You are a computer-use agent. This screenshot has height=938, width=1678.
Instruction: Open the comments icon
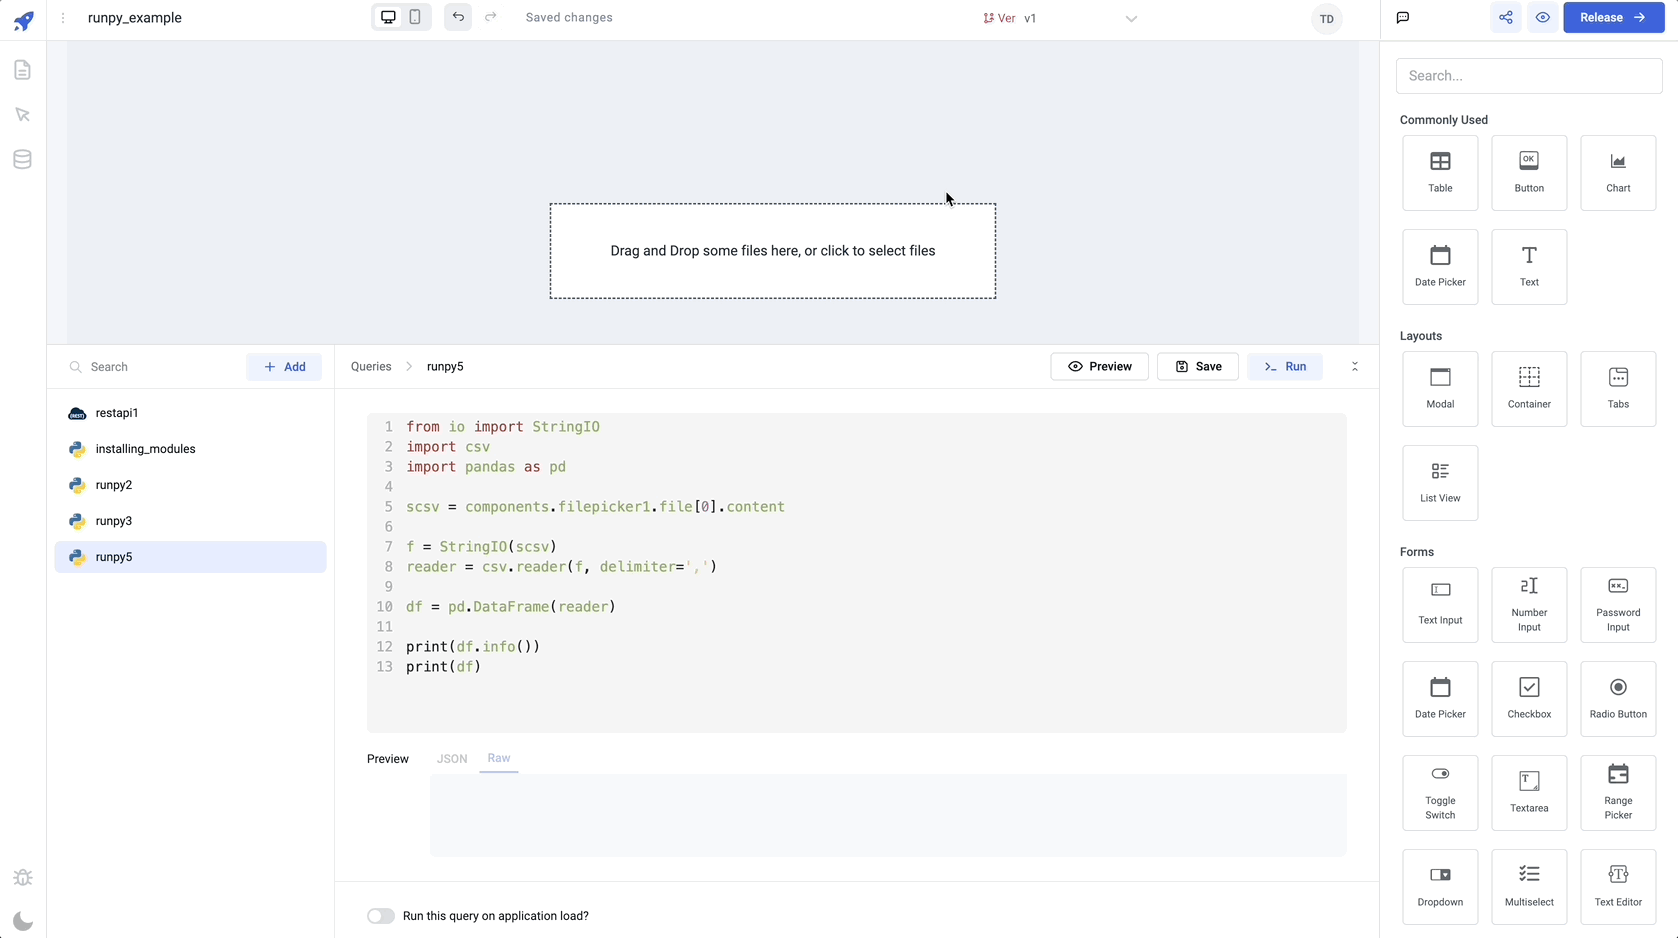[1403, 18]
